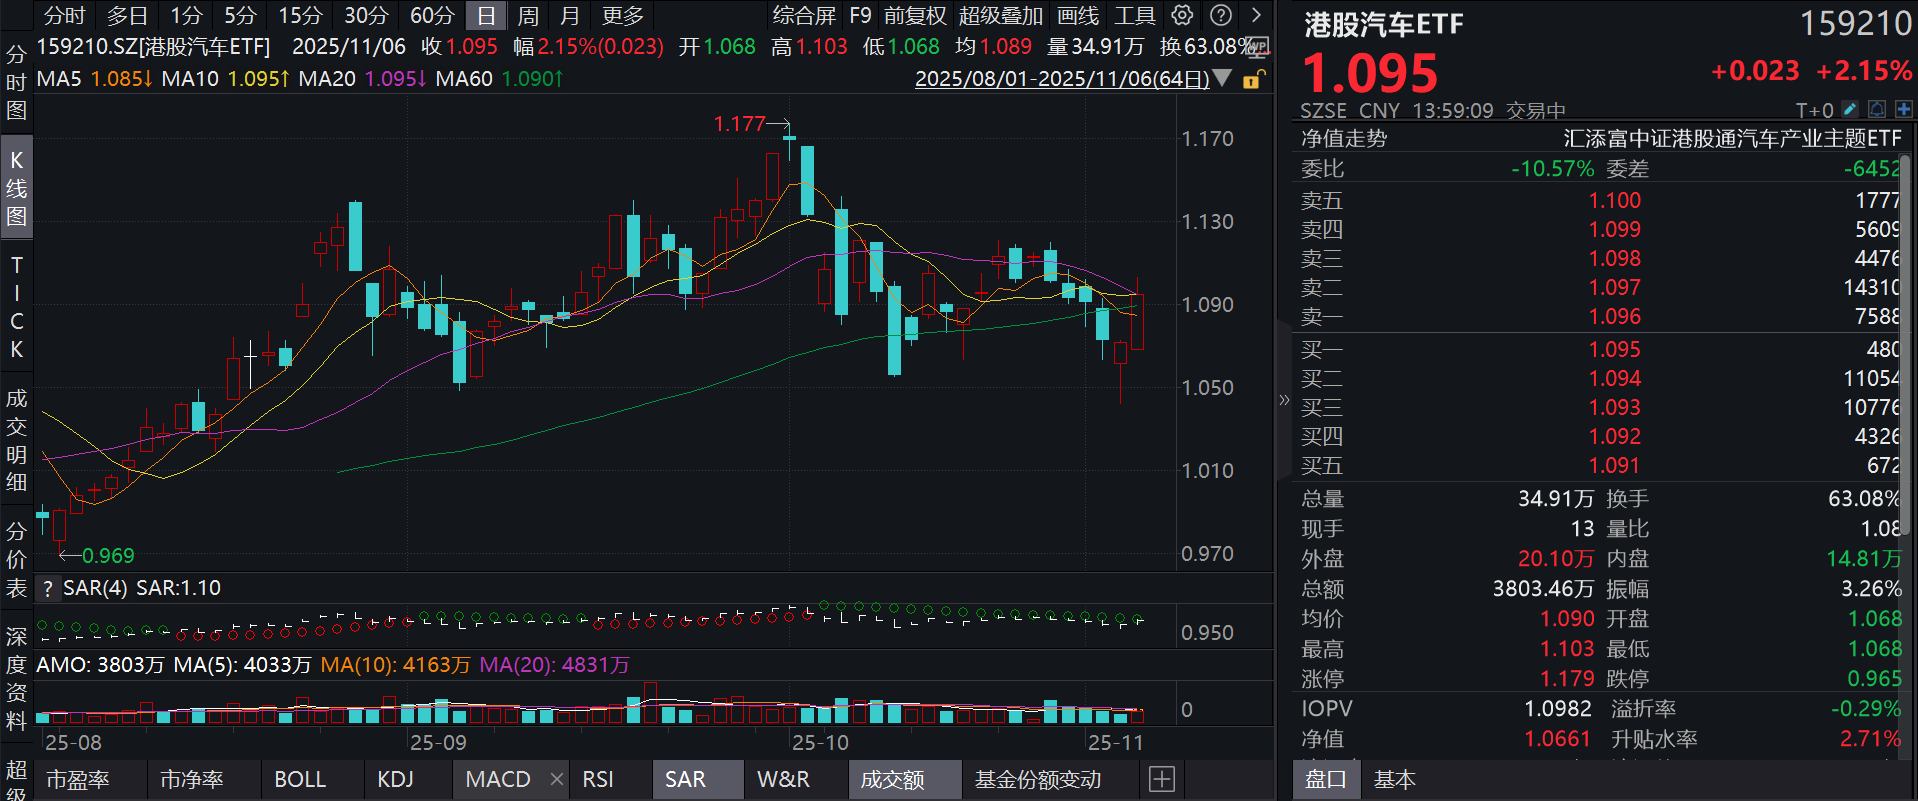
Task: Expand toolbar with right chevron arrow
Action: point(1256,15)
